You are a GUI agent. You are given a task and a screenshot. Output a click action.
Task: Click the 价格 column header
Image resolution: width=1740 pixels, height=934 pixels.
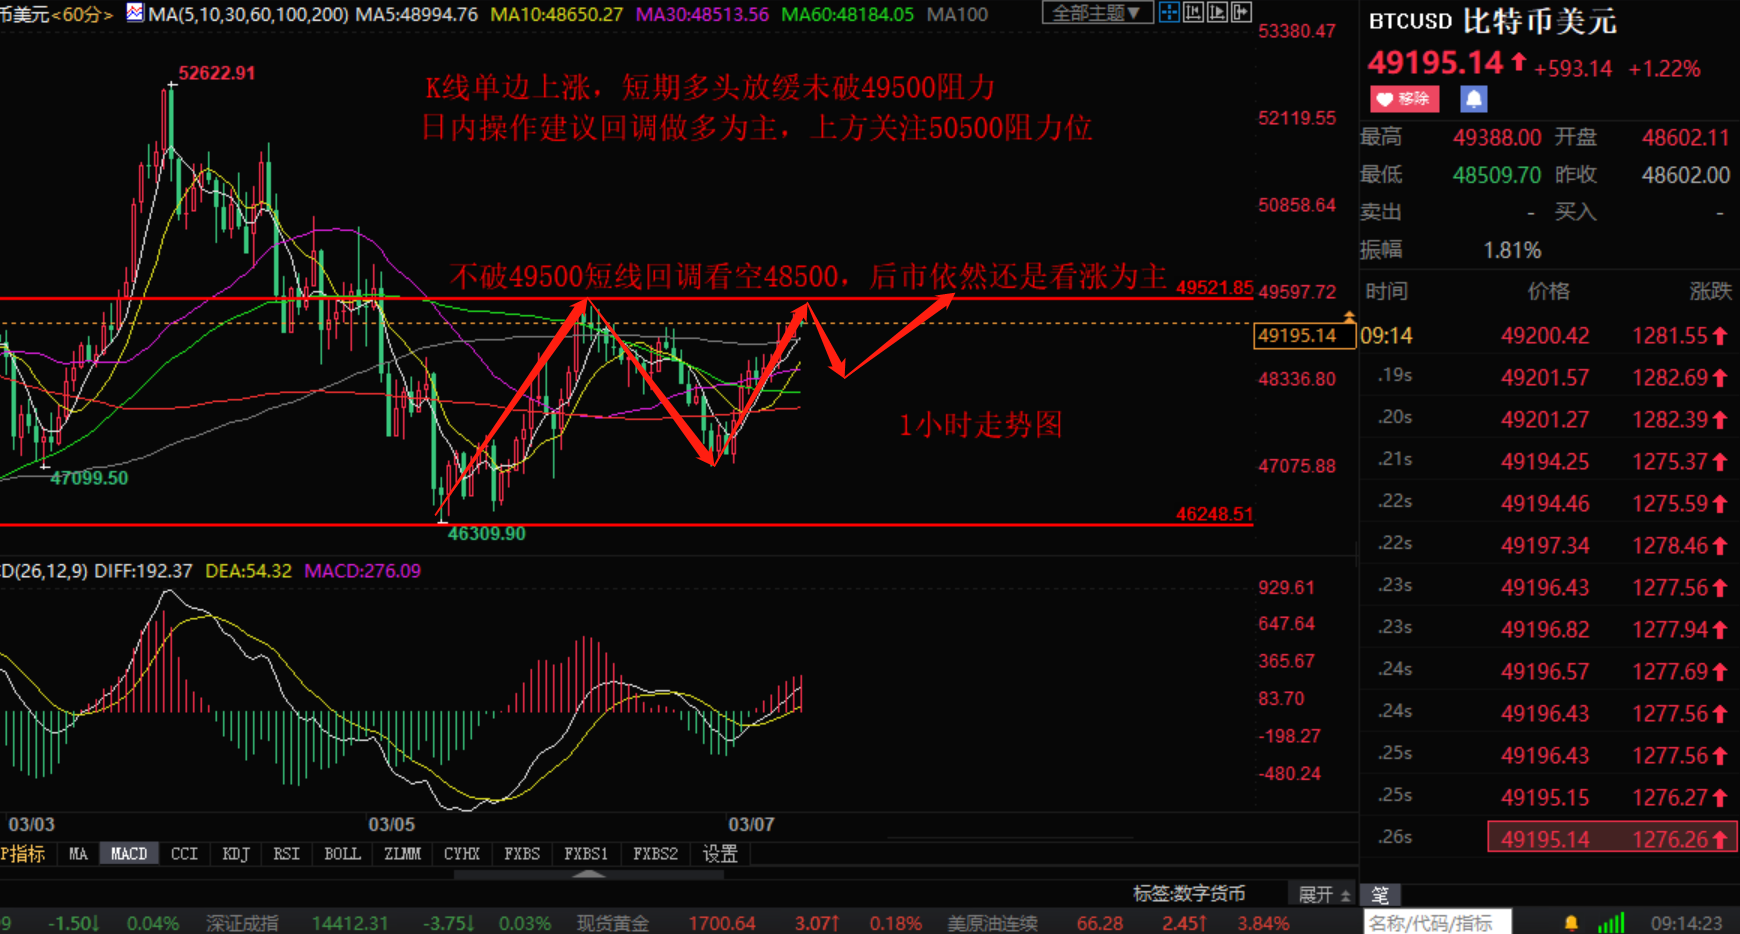coord(1548,291)
